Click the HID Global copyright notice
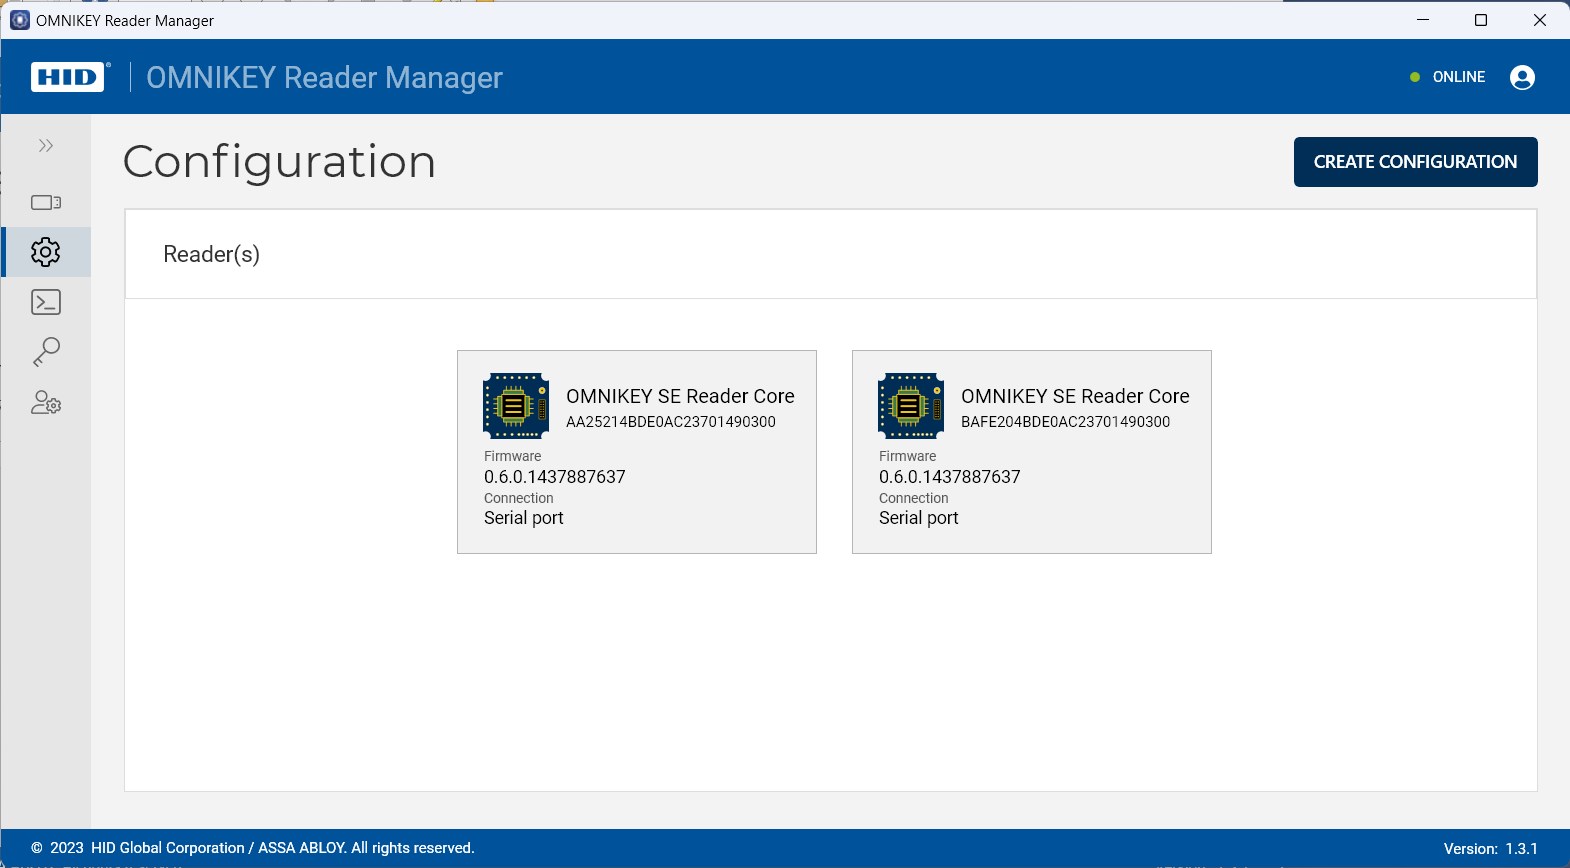Viewport: 1570px width, 868px height. click(253, 848)
